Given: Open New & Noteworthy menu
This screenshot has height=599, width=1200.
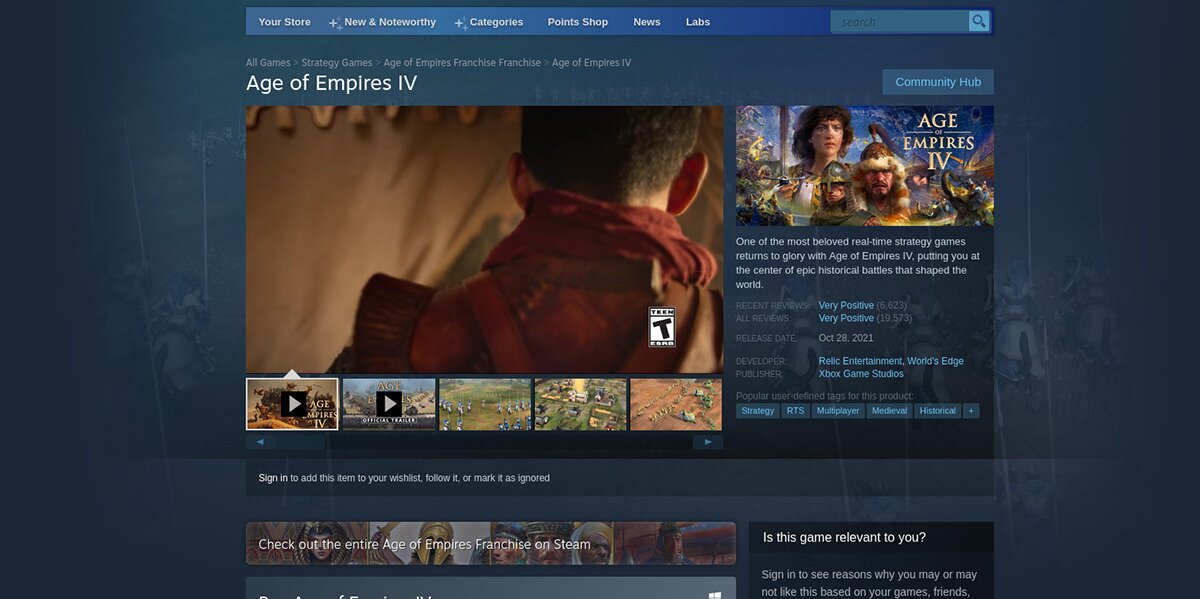Looking at the screenshot, I should click(382, 22).
